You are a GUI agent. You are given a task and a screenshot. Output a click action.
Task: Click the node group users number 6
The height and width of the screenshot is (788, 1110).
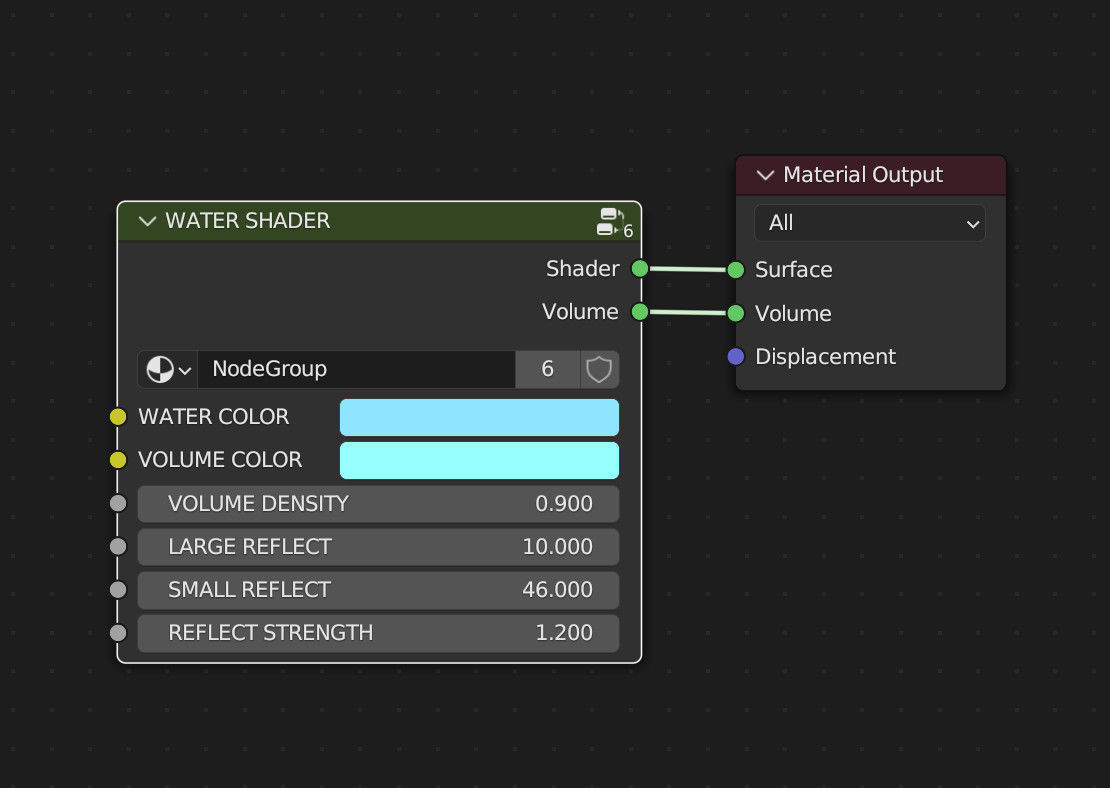click(x=547, y=369)
